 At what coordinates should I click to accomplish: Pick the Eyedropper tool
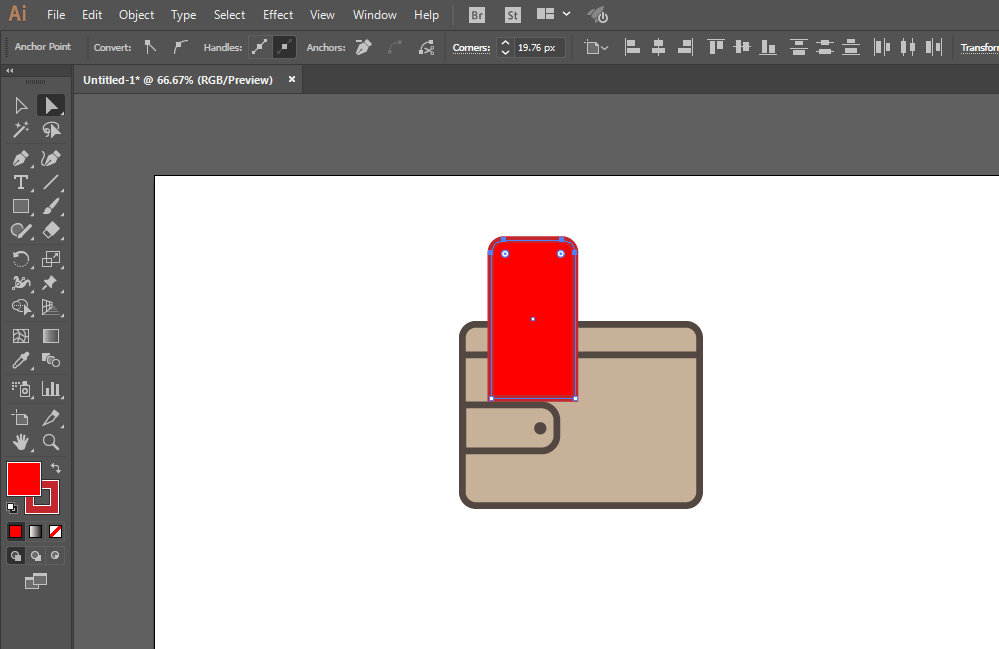click(20, 362)
